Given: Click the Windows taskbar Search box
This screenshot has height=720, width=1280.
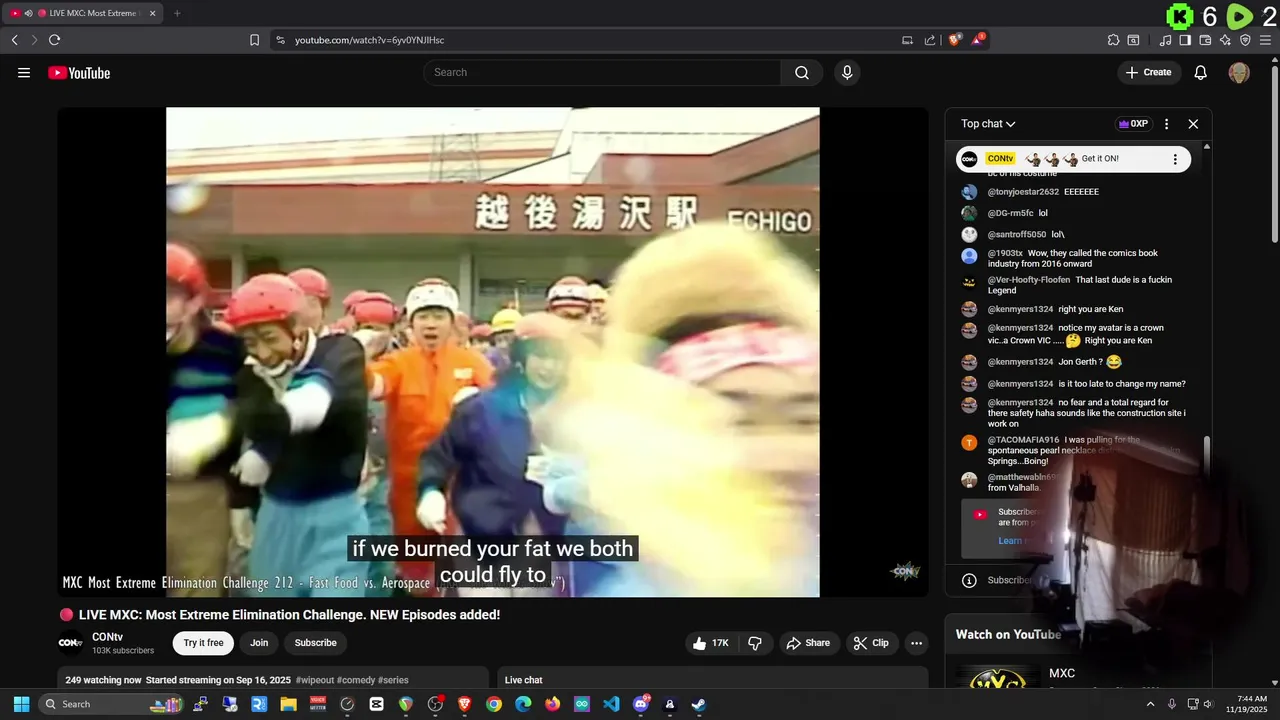Looking at the screenshot, I should pyautogui.click(x=113, y=704).
